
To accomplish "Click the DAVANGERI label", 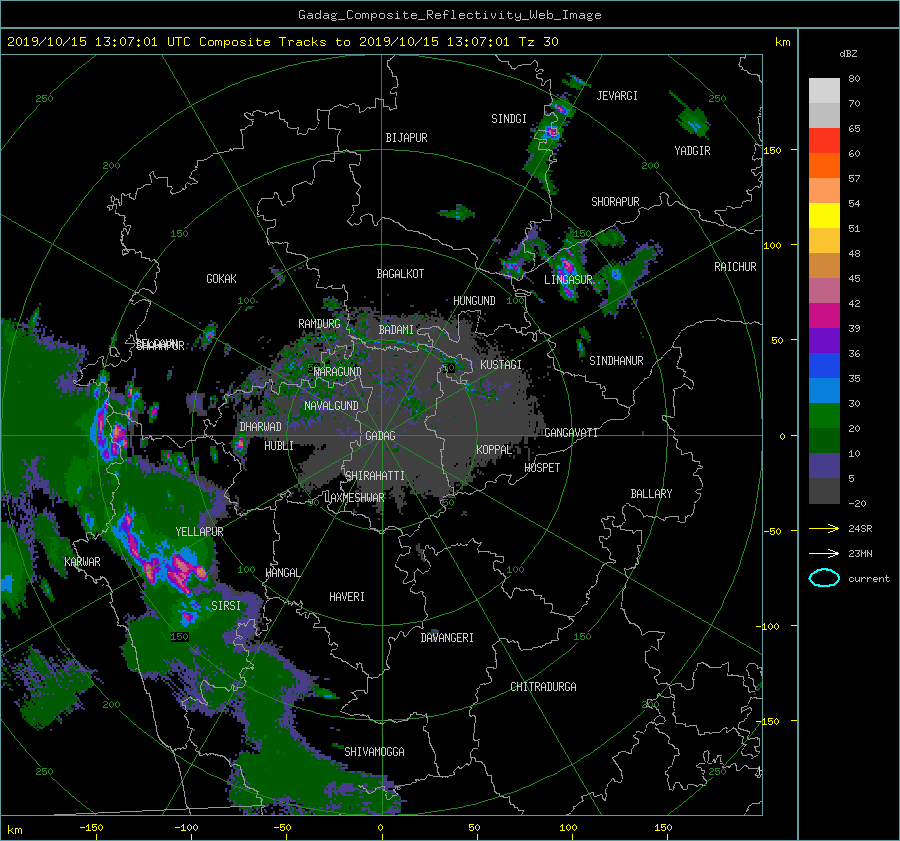I will (x=447, y=638).
